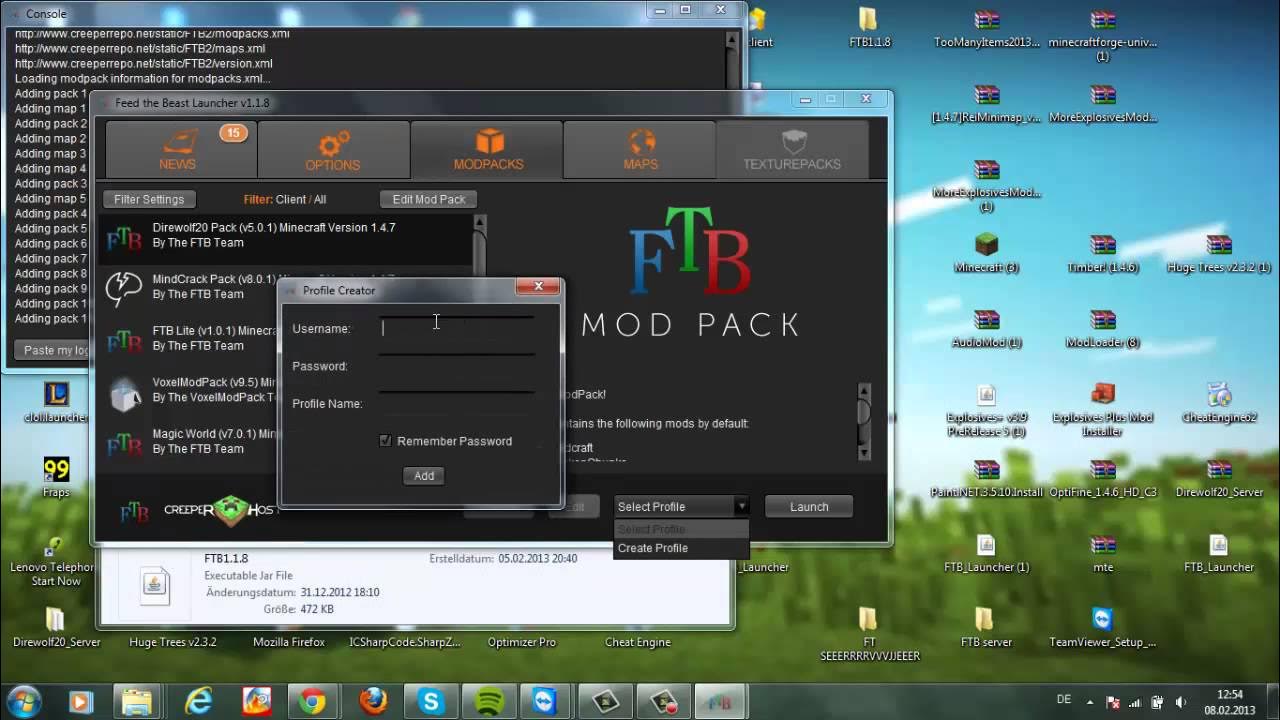Open Internet Explorer taskbar icon

(x=199, y=702)
